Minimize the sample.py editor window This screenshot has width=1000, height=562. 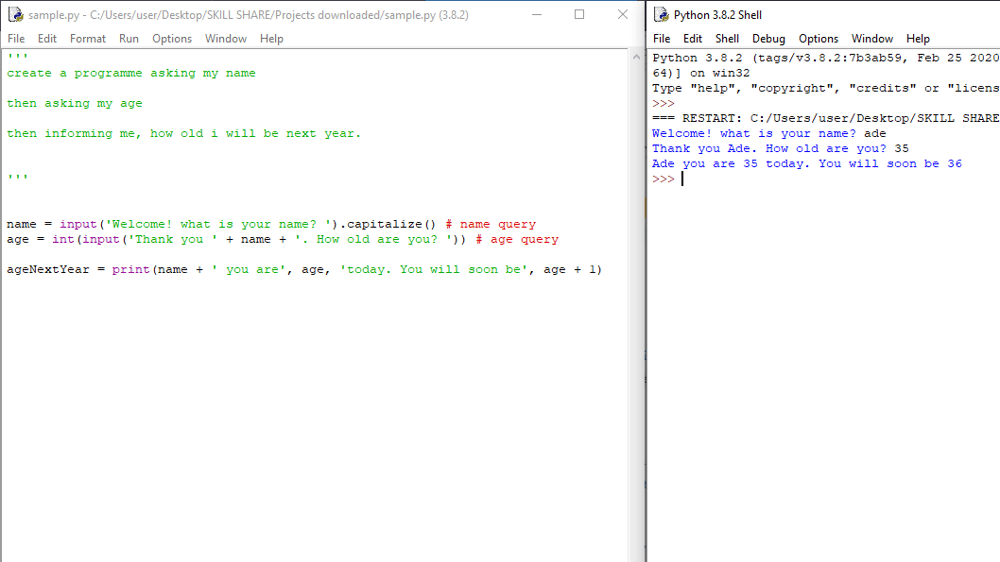click(x=537, y=15)
